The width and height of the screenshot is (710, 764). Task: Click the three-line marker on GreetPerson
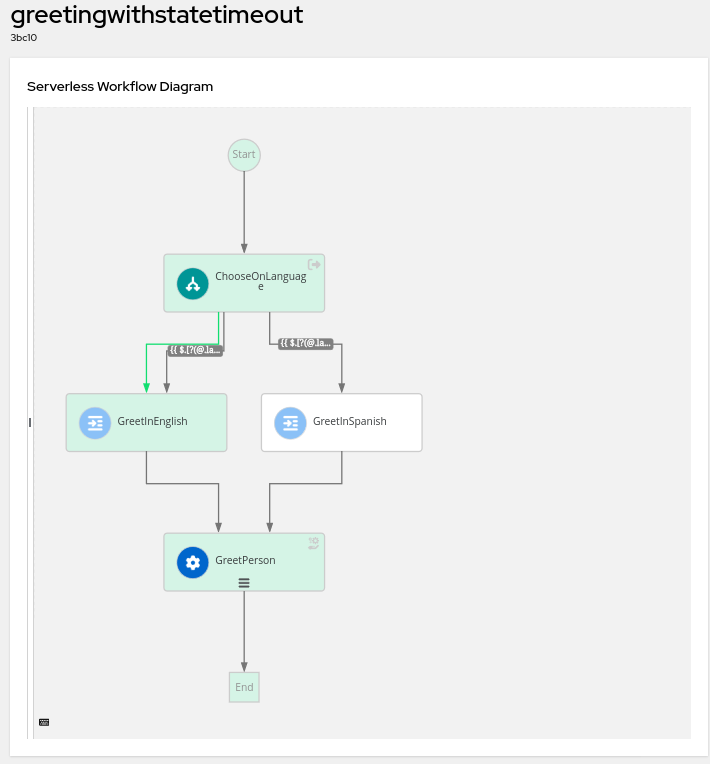(244, 582)
